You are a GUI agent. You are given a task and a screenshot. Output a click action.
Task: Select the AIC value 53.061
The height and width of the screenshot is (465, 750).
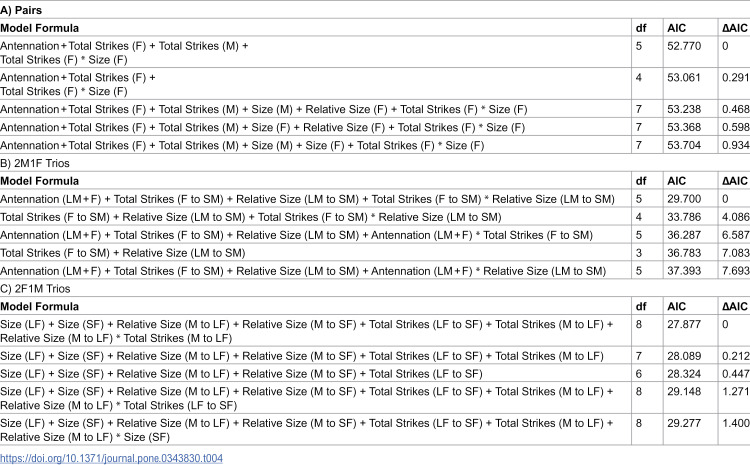[x=684, y=78]
